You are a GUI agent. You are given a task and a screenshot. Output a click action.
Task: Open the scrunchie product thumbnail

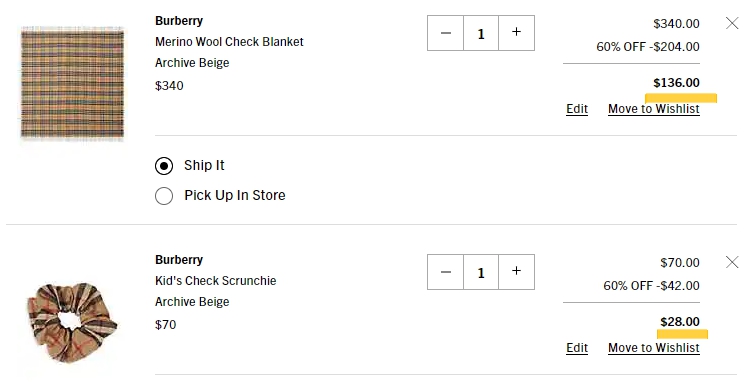coord(71,322)
